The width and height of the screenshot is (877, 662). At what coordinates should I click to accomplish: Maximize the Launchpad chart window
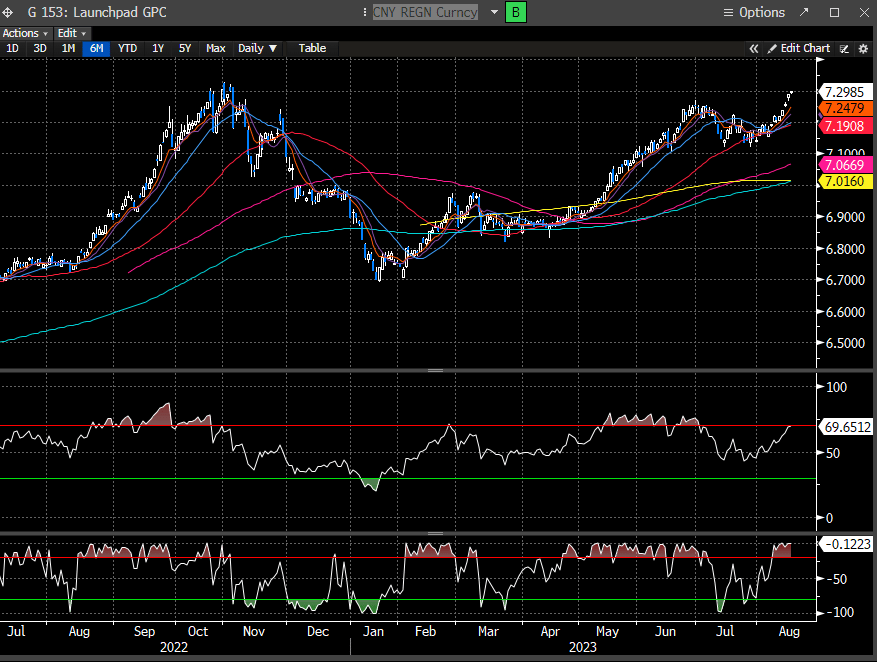point(834,12)
